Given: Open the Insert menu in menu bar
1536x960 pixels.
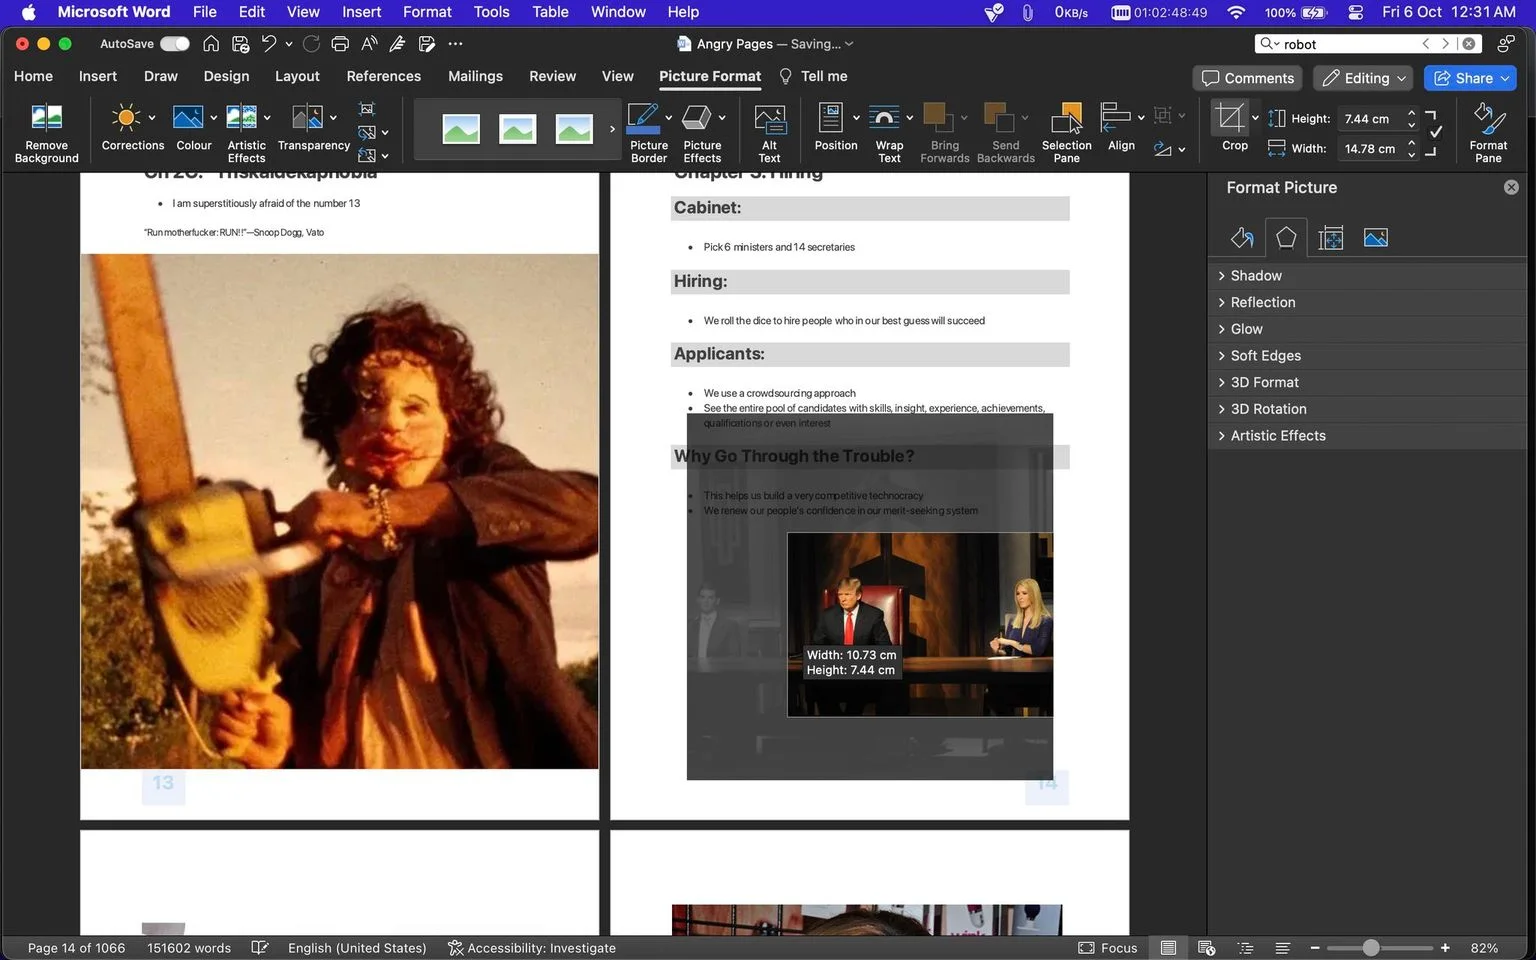Looking at the screenshot, I should (x=361, y=12).
